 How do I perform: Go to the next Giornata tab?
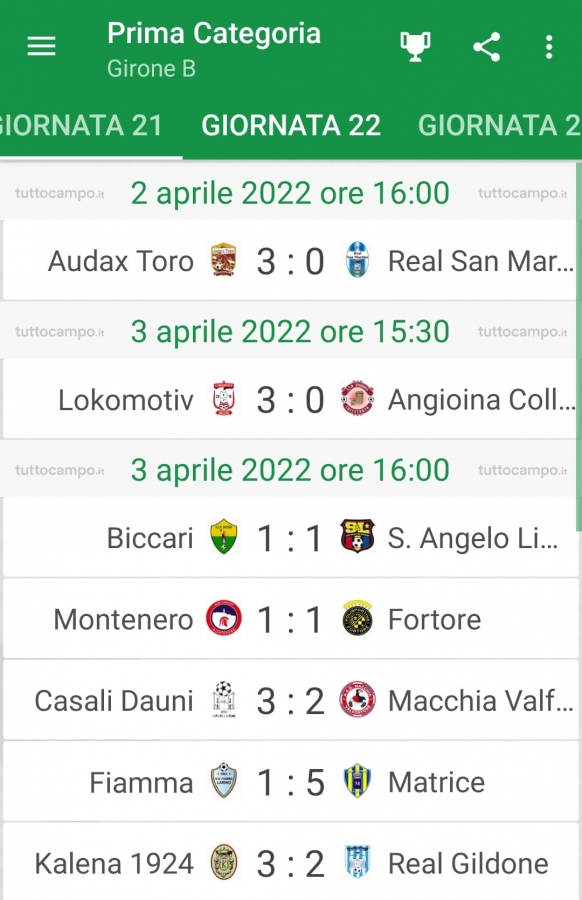click(x=499, y=126)
